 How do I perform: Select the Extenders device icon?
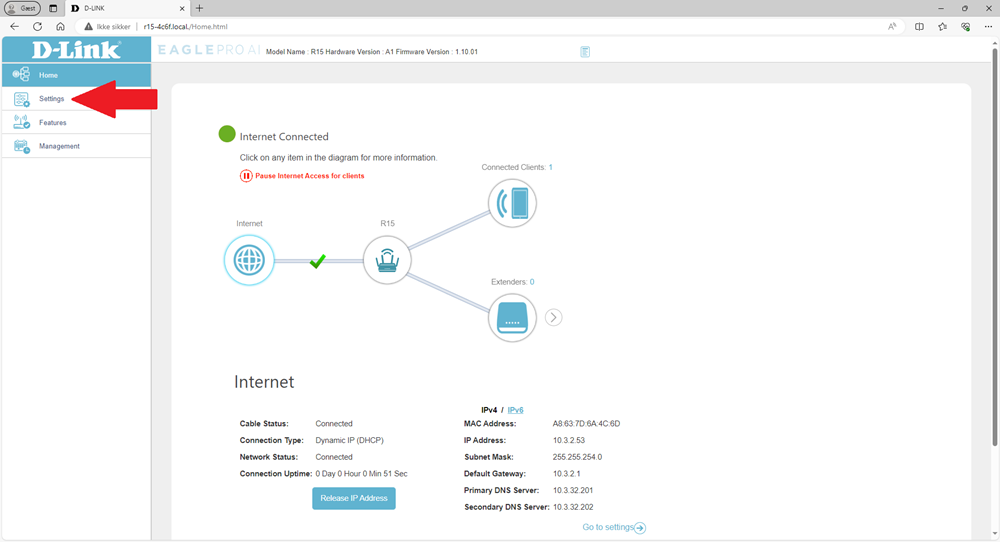[x=512, y=318]
